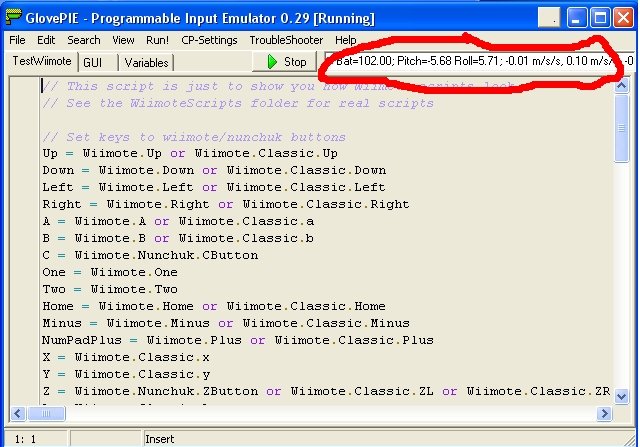
Task: Open the Help menu
Action: click(x=346, y=40)
